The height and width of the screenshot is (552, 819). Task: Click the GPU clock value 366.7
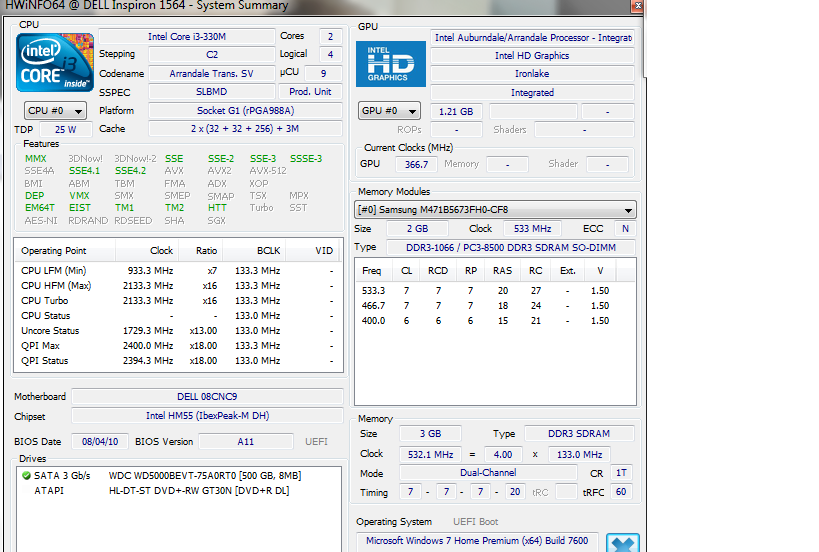(x=416, y=165)
